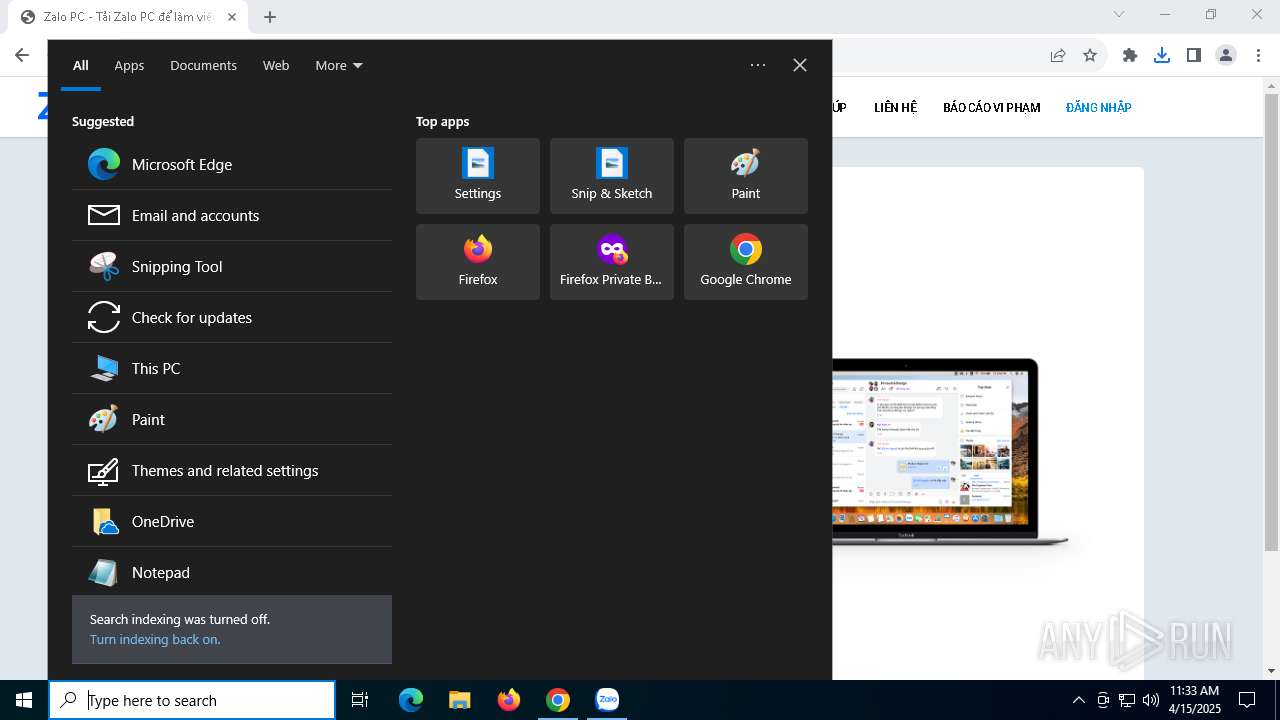
Task: Open Chrome downloads icon
Action: [1162, 55]
